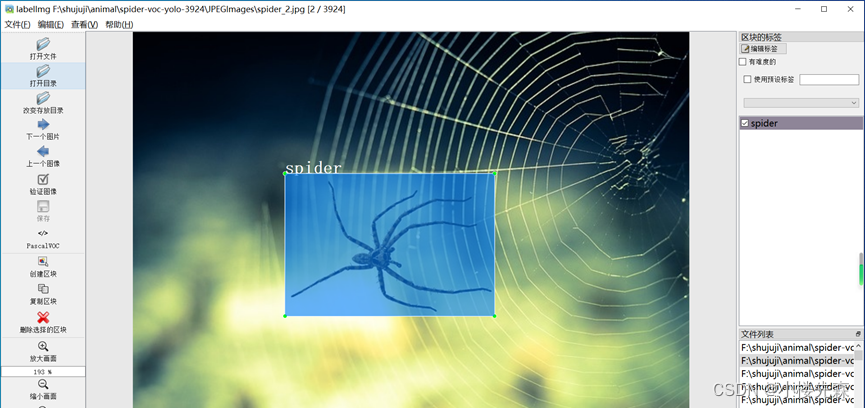Click the Edit Label (编辑标签) button
Image resolution: width=865 pixels, height=408 pixels.
coord(763,49)
